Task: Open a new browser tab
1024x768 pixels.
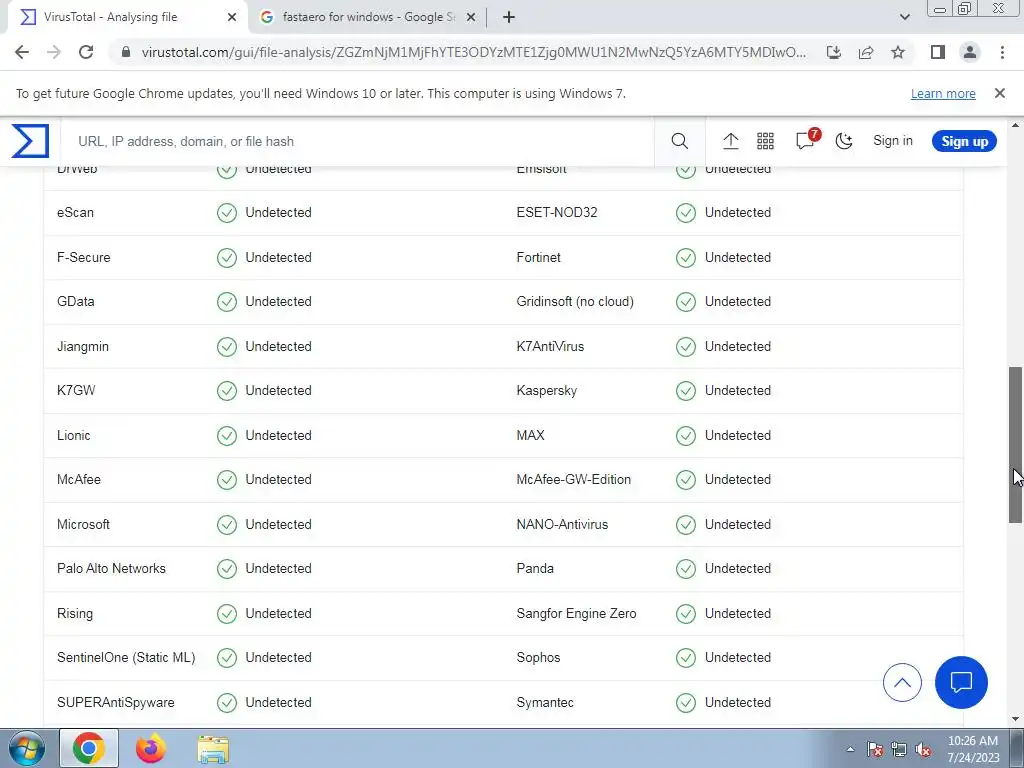Action: coord(509,17)
